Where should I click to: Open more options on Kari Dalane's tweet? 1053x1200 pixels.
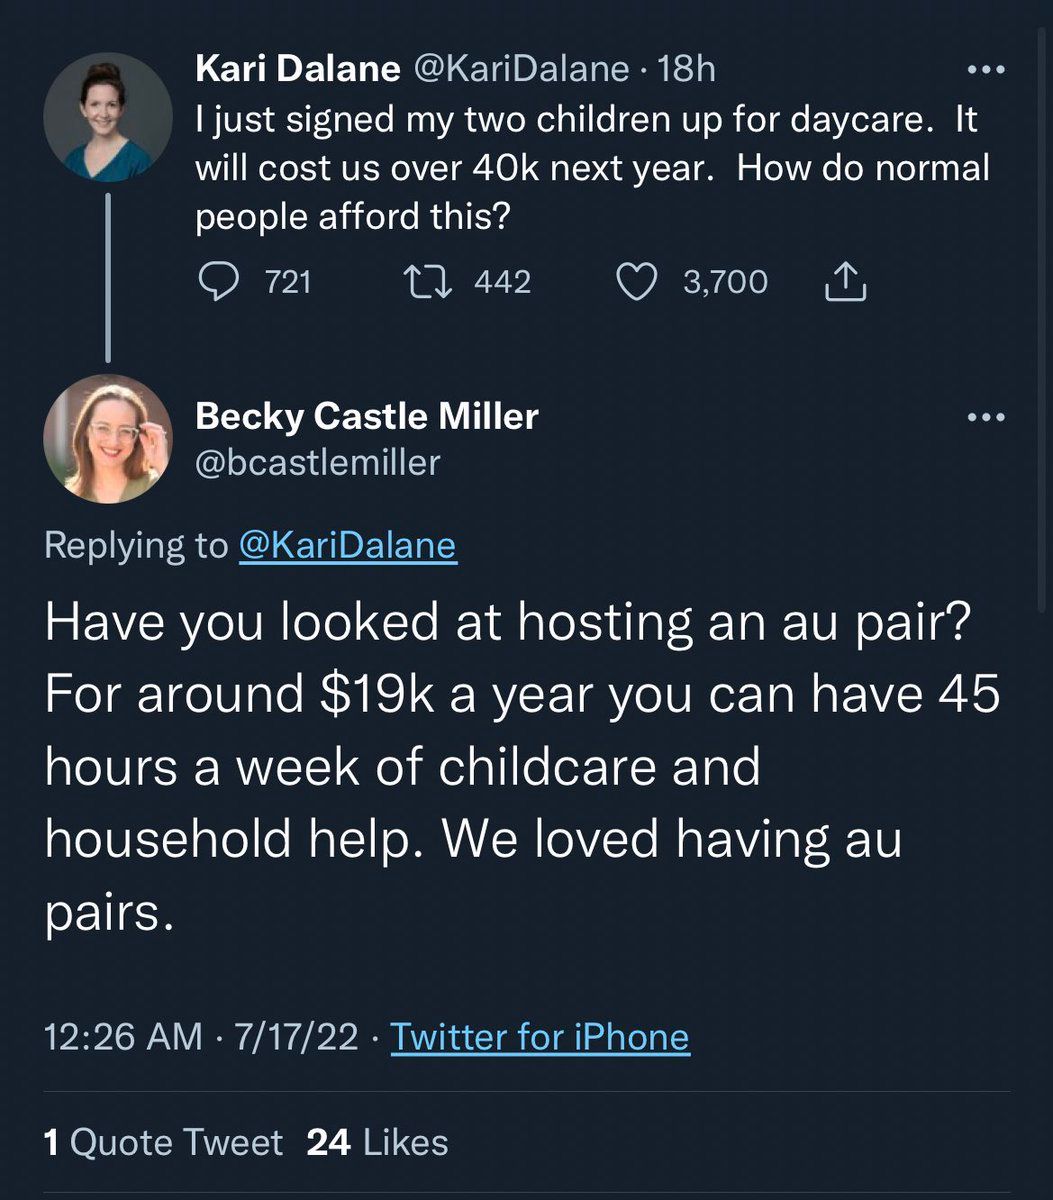(987, 71)
